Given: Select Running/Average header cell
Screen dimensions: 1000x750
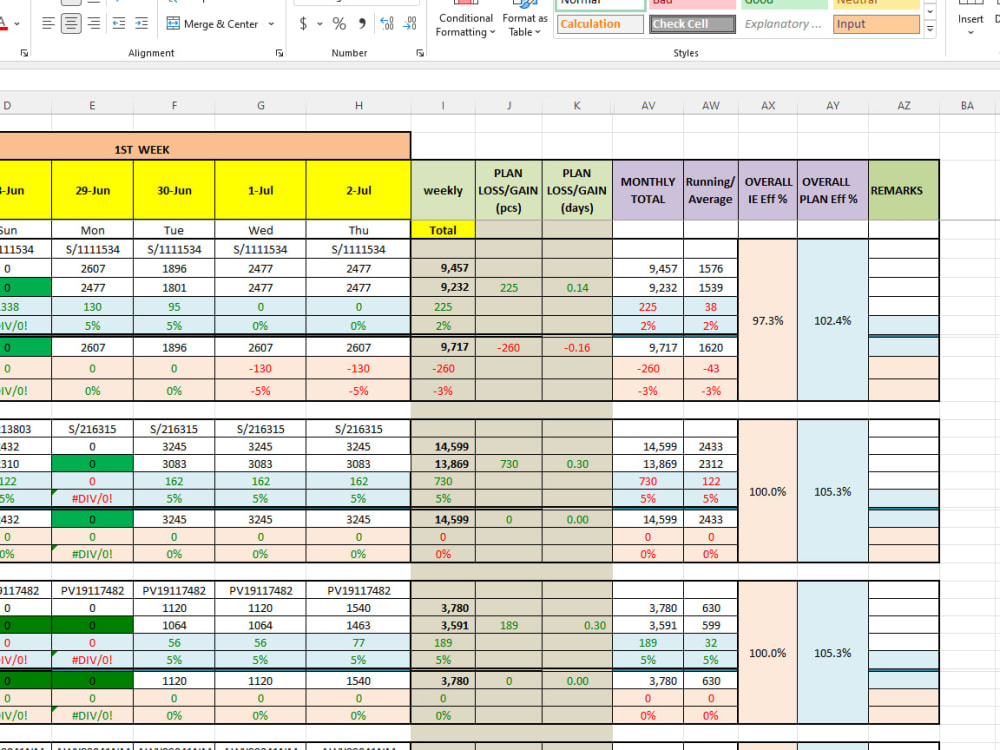Looking at the screenshot, I should [x=710, y=190].
